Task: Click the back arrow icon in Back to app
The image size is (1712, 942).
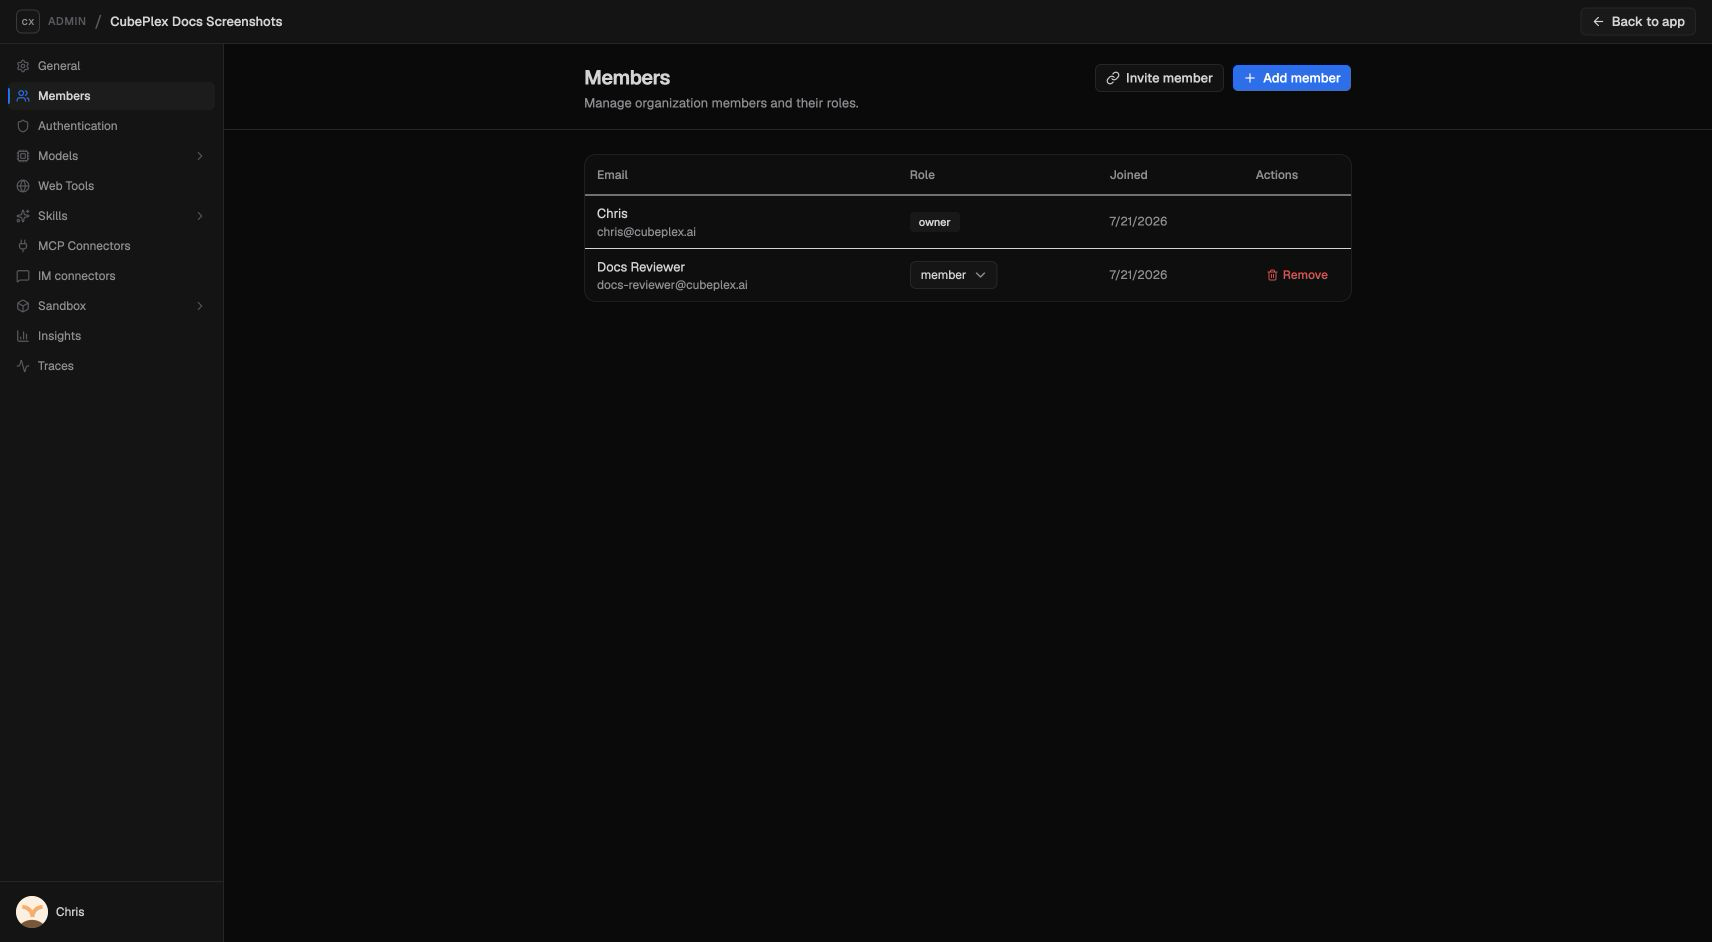Action: pos(1598,21)
